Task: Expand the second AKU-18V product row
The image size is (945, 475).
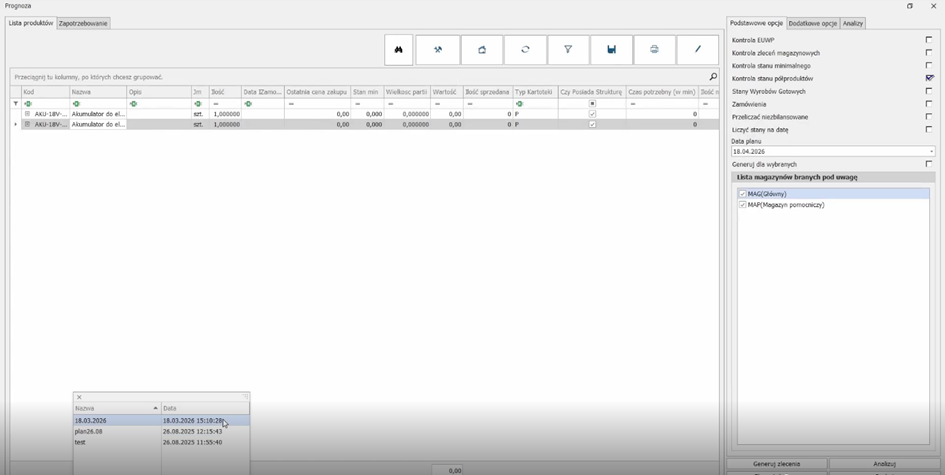Action: 28,125
